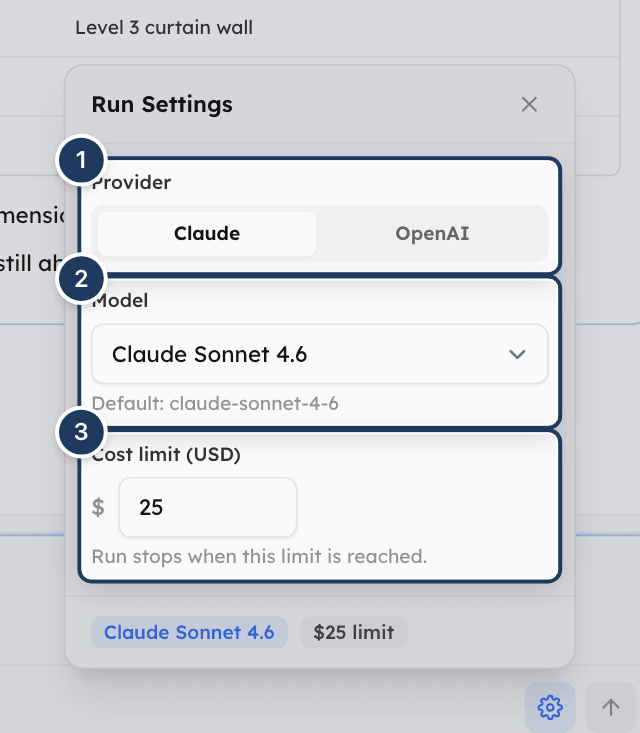Open the Claude Sonnet 4.6 model dropdown

[x=319, y=354]
